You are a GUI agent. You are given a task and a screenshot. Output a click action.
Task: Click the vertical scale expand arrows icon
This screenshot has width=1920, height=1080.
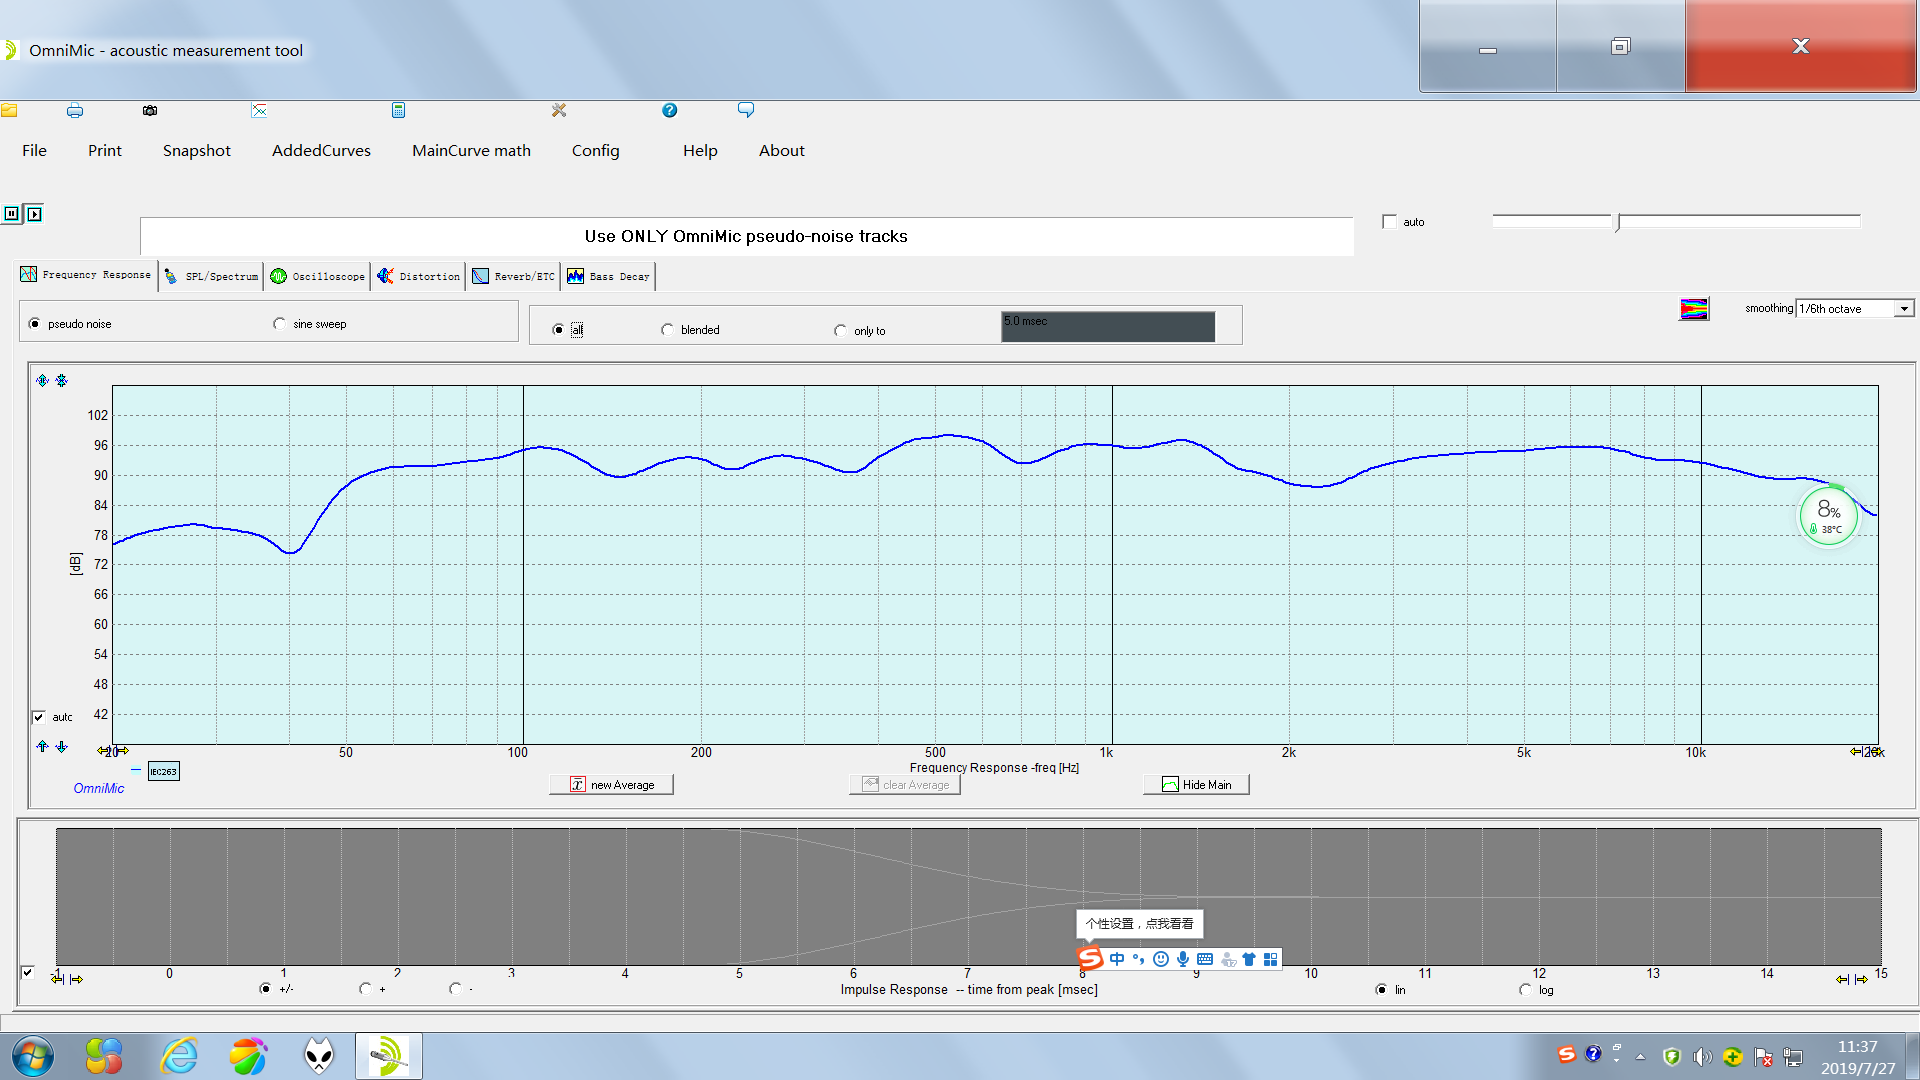click(x=42, y=380)
